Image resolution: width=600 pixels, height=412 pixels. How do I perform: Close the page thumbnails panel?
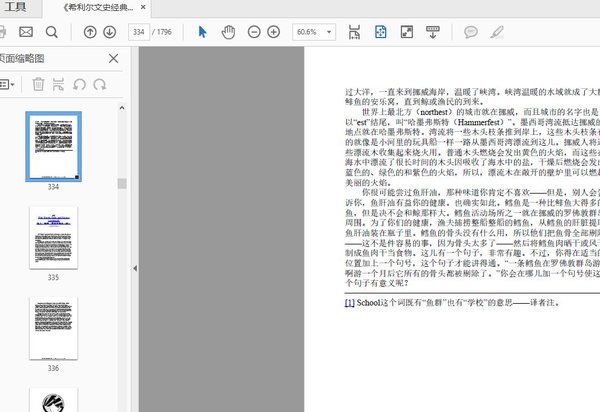(112, 59)
